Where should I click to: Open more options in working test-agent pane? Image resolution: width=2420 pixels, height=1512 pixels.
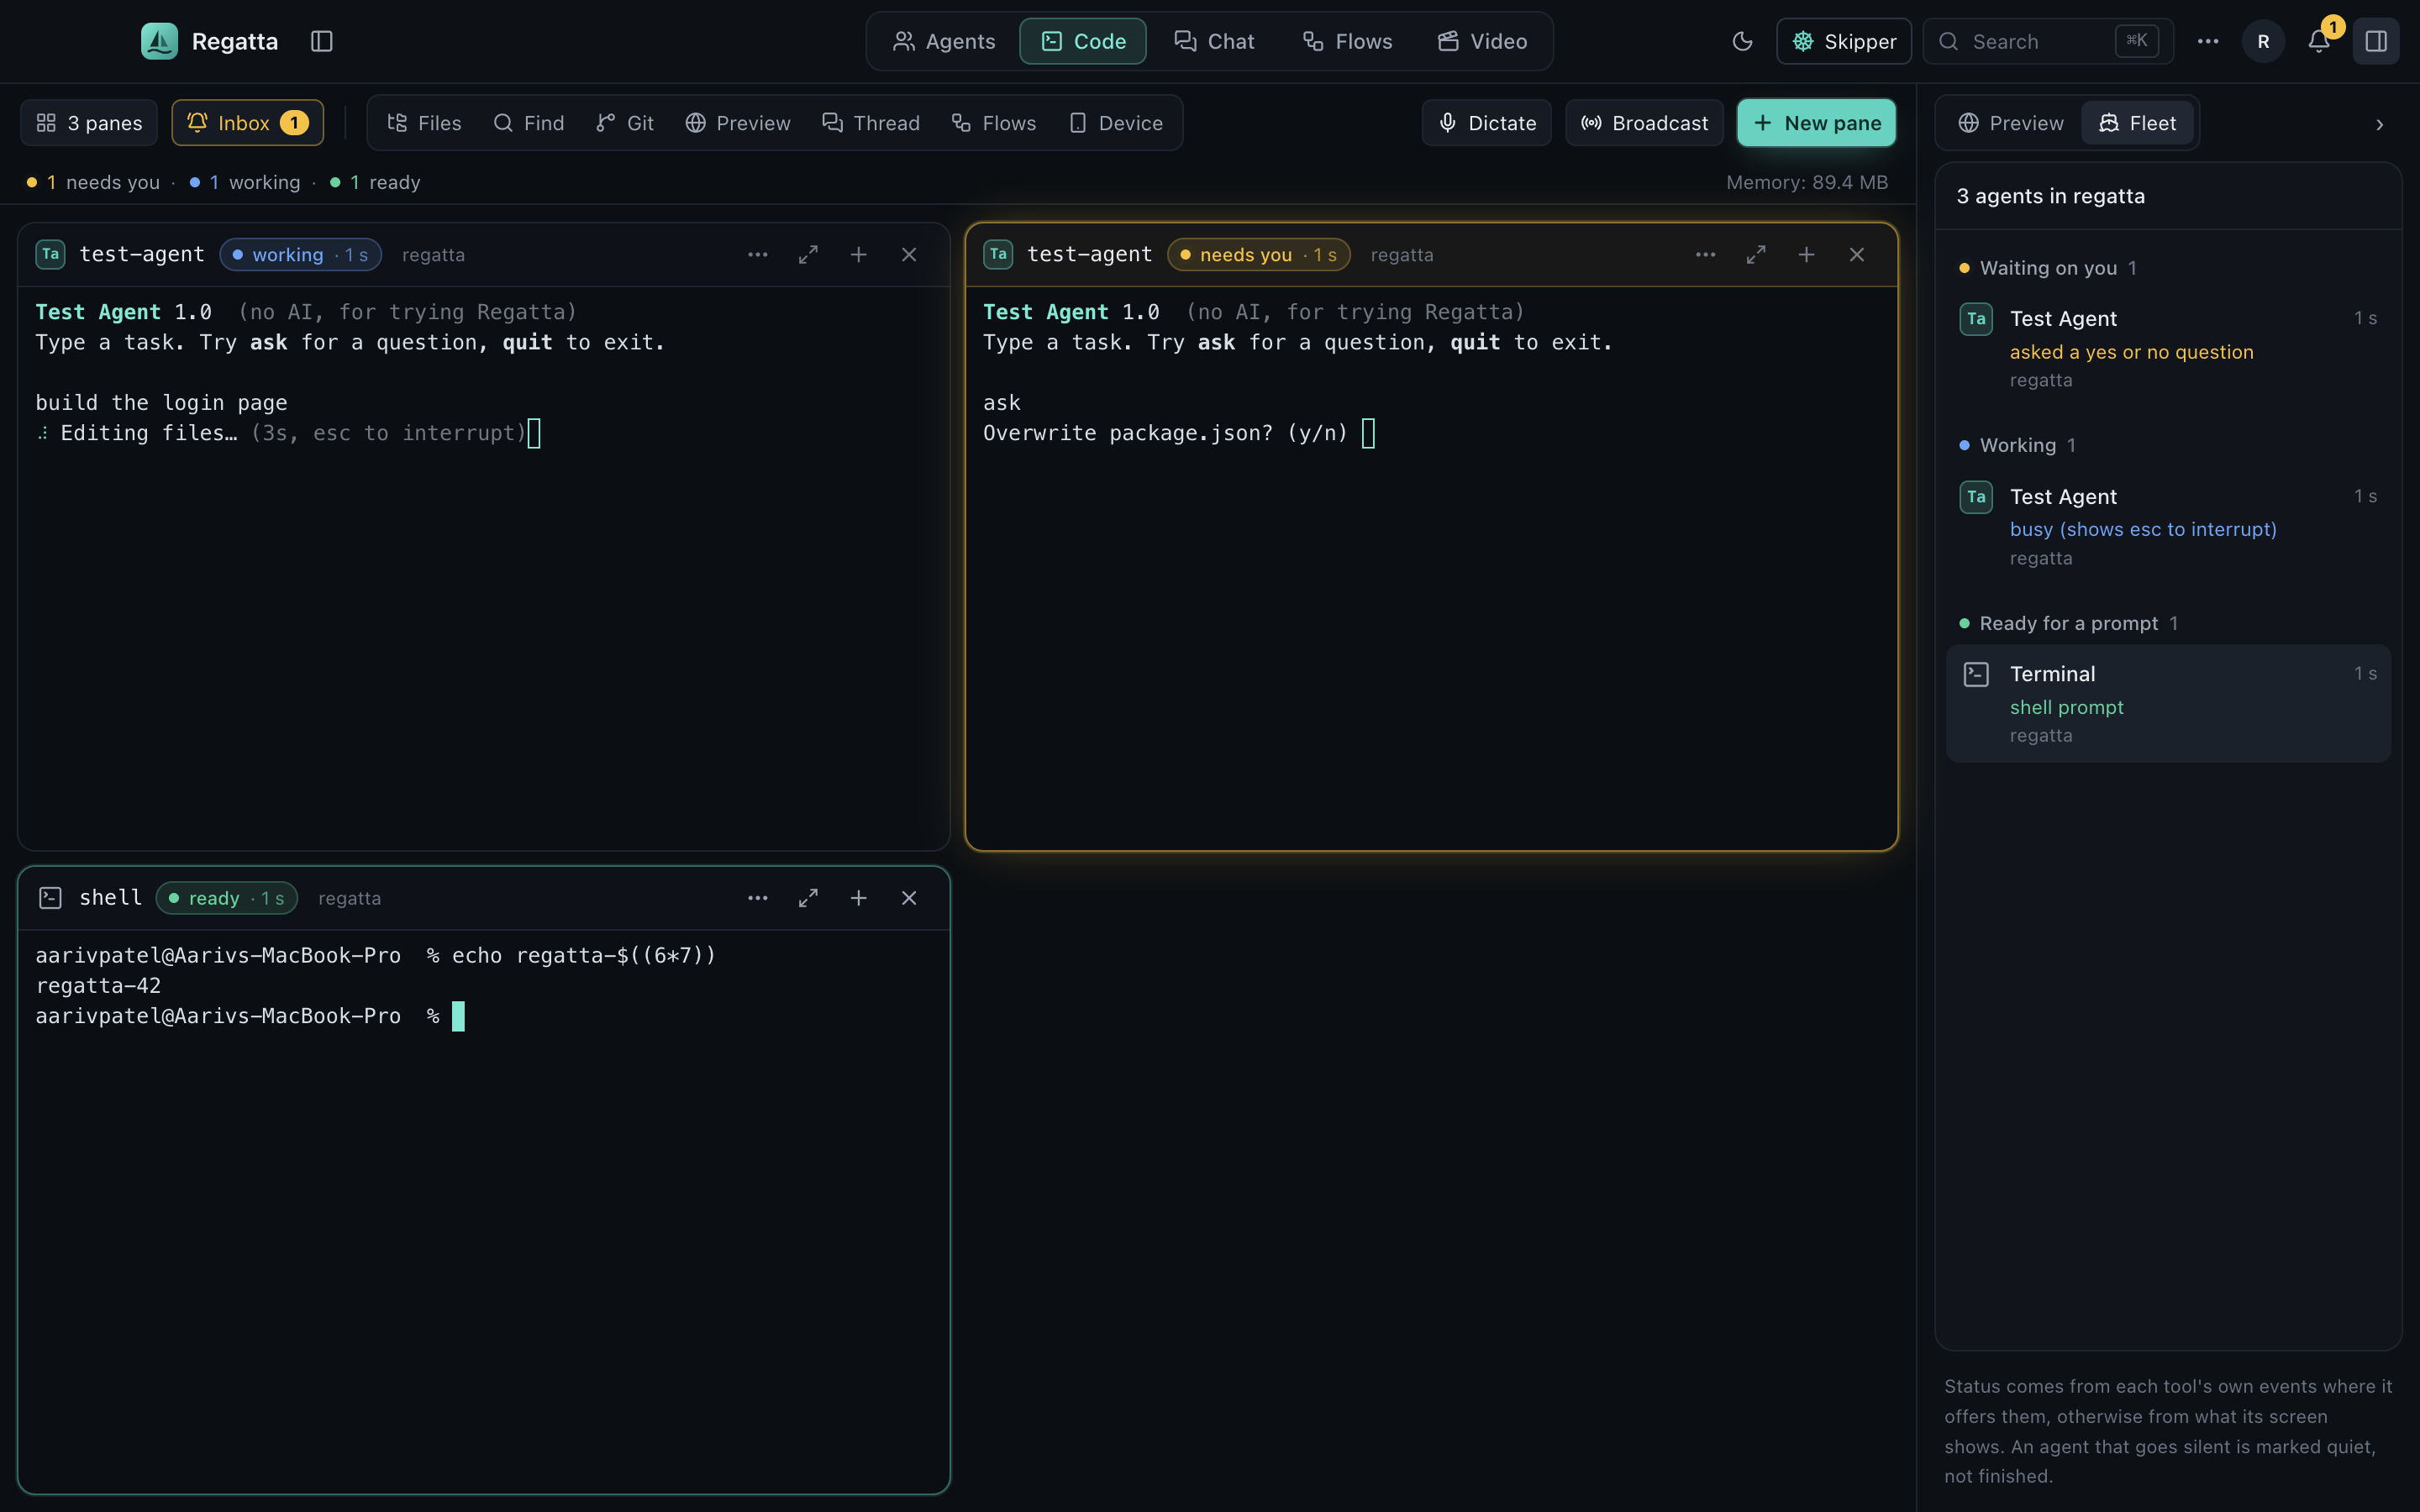[758, 255]
